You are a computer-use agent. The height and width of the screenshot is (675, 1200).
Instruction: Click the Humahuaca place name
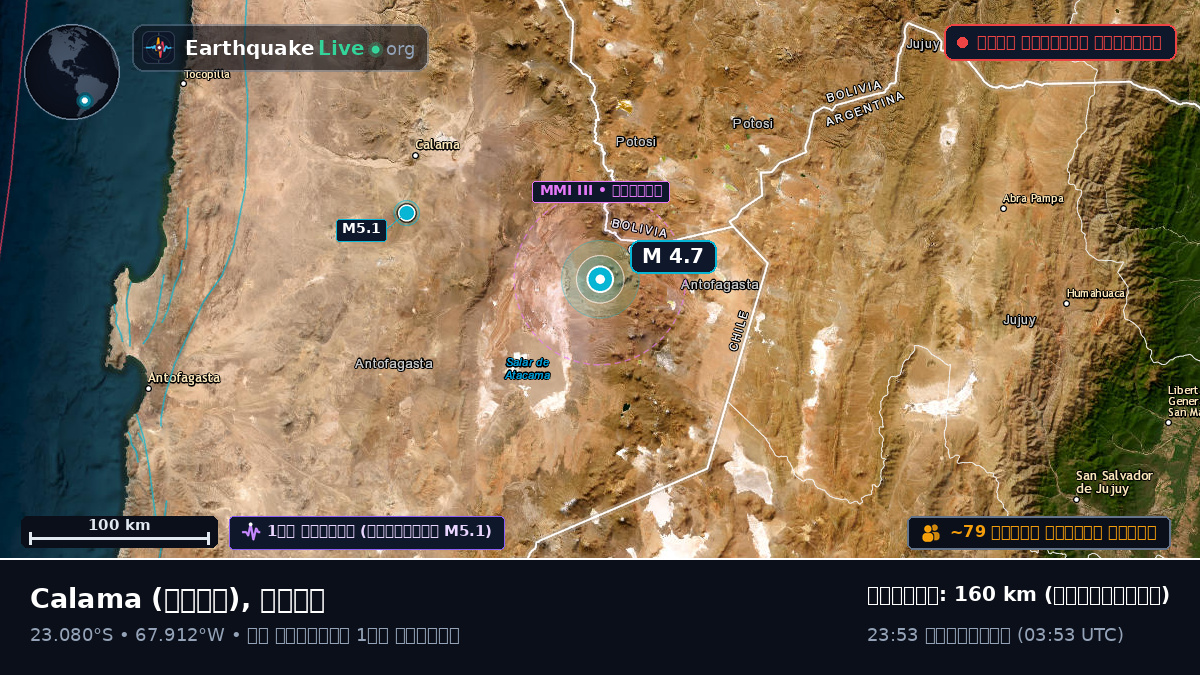click(1095, 294)
